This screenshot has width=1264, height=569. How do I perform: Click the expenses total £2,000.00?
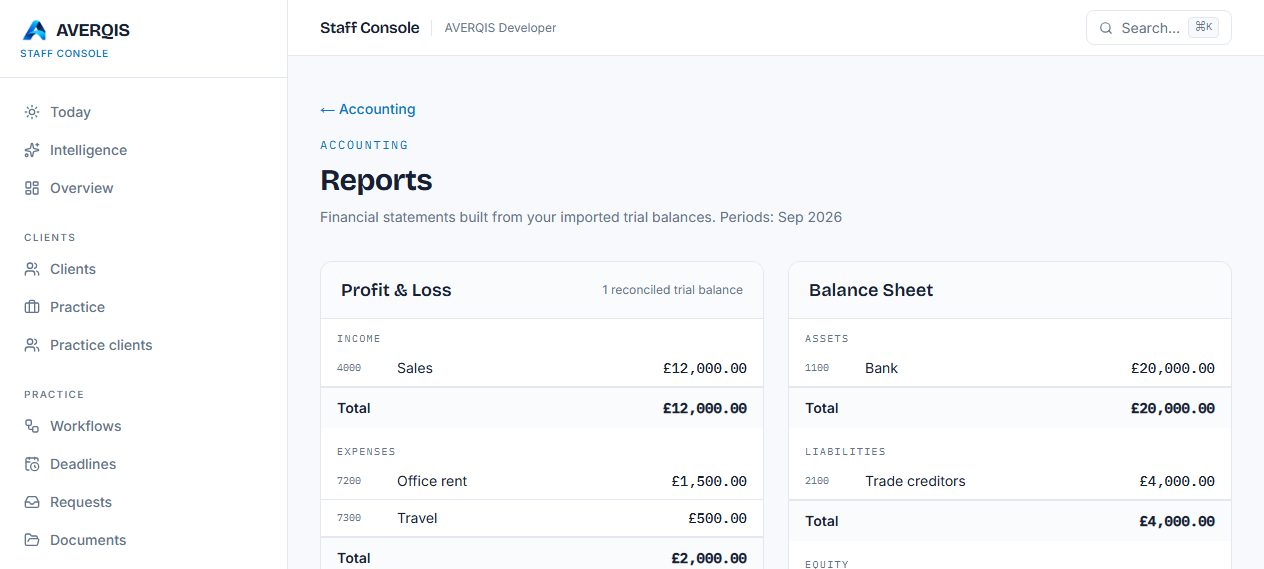709,558
